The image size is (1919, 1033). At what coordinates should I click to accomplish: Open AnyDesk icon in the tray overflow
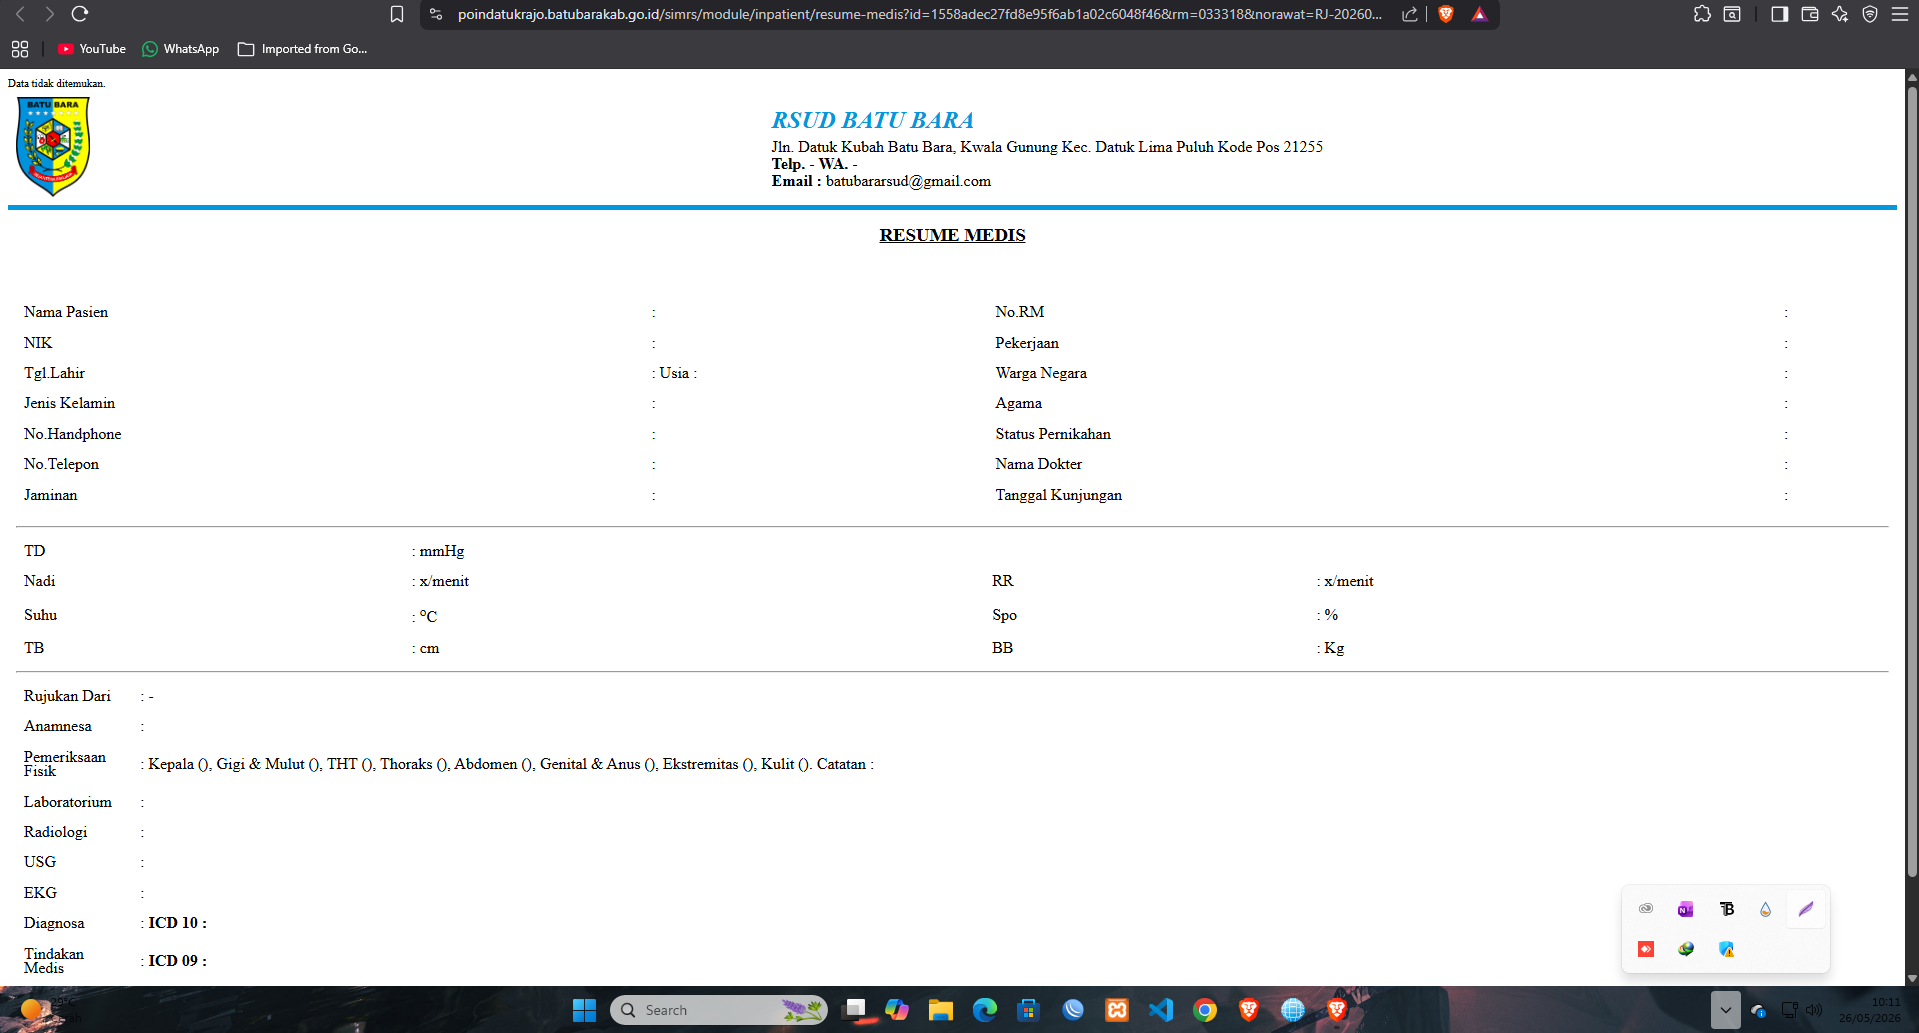pos(1646,949)
